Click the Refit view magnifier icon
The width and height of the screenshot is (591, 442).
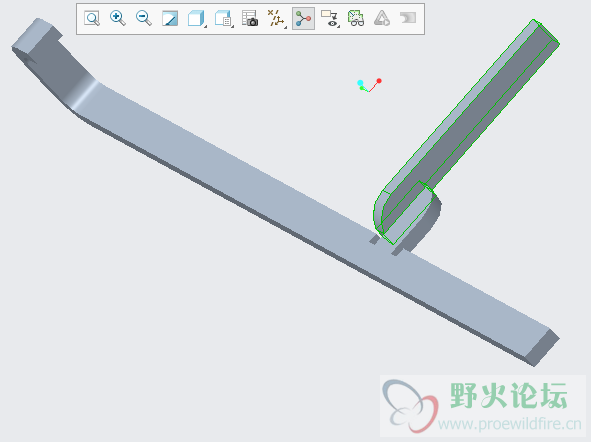point(92,18)
